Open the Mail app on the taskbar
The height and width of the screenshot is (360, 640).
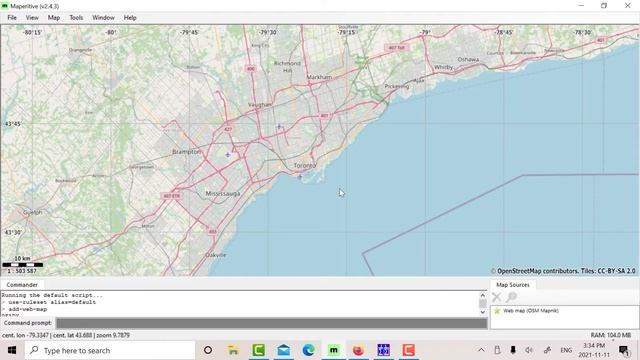click(x=283, y=350)
